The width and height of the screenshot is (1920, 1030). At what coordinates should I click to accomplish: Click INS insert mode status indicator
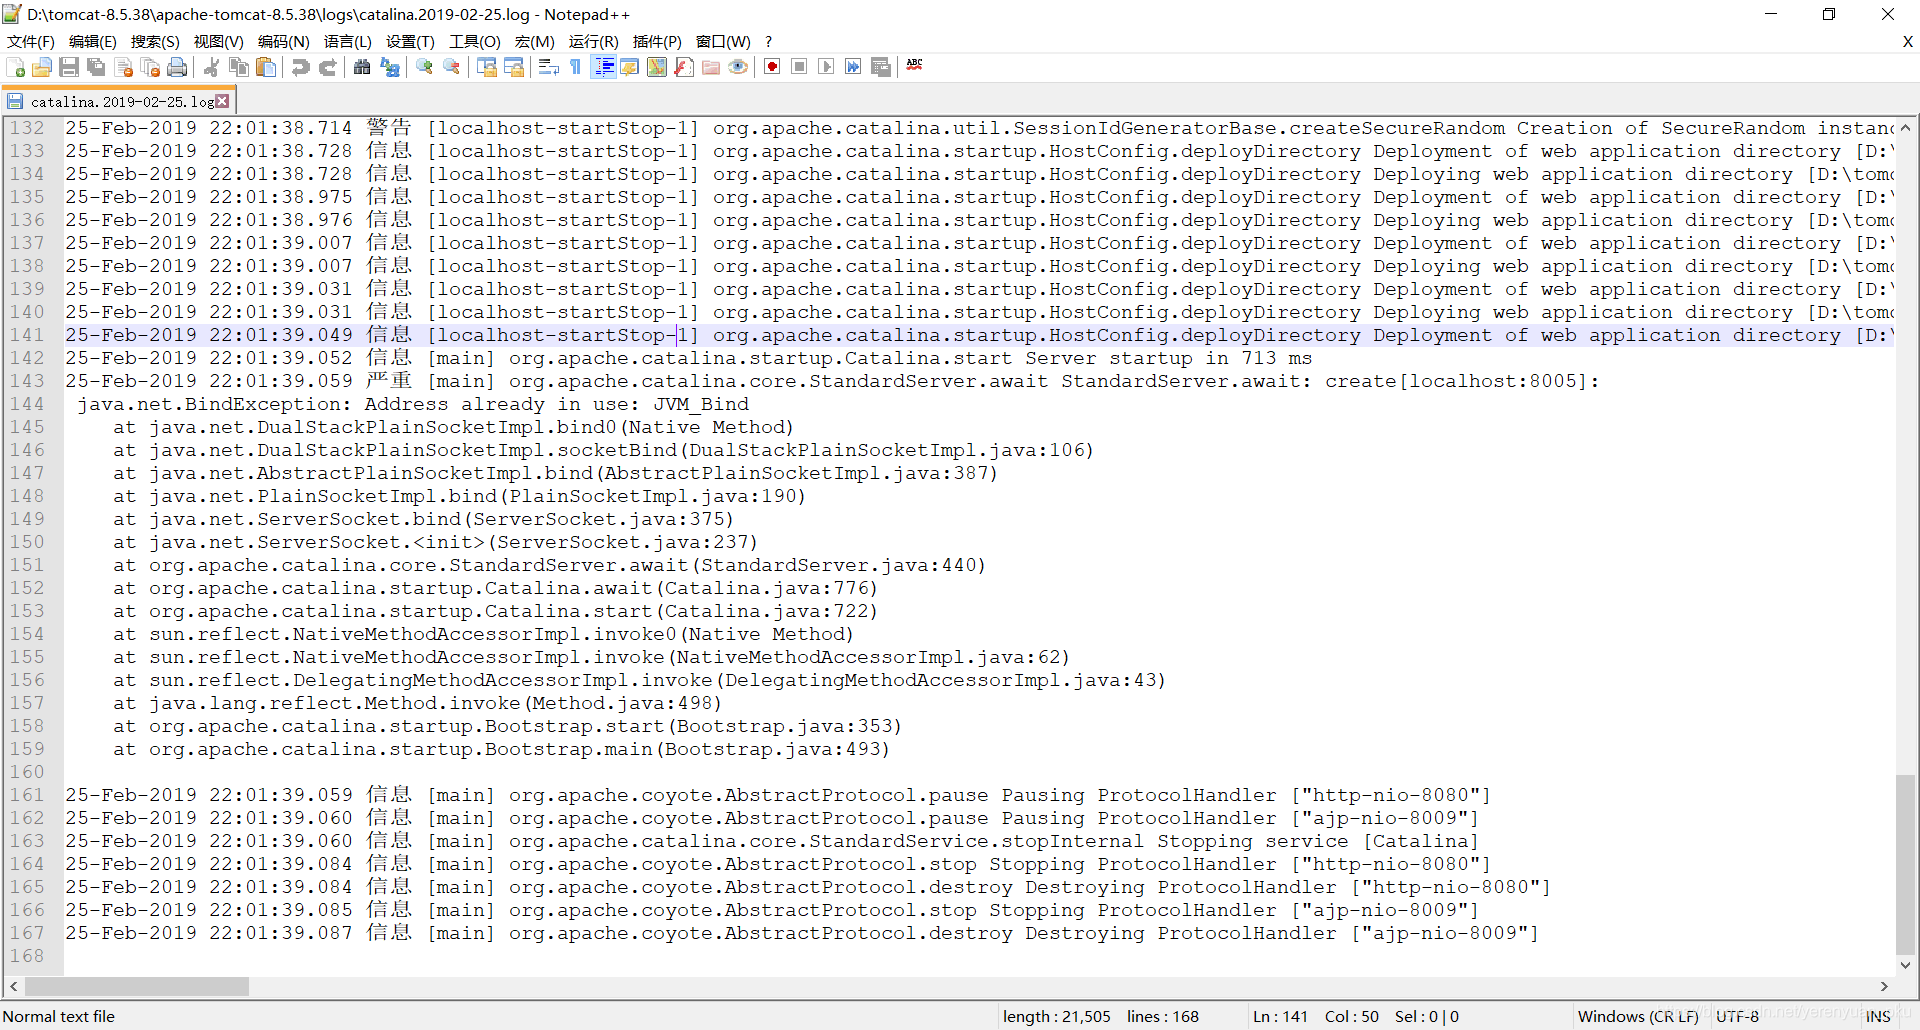click(x=1878, y=1017)
